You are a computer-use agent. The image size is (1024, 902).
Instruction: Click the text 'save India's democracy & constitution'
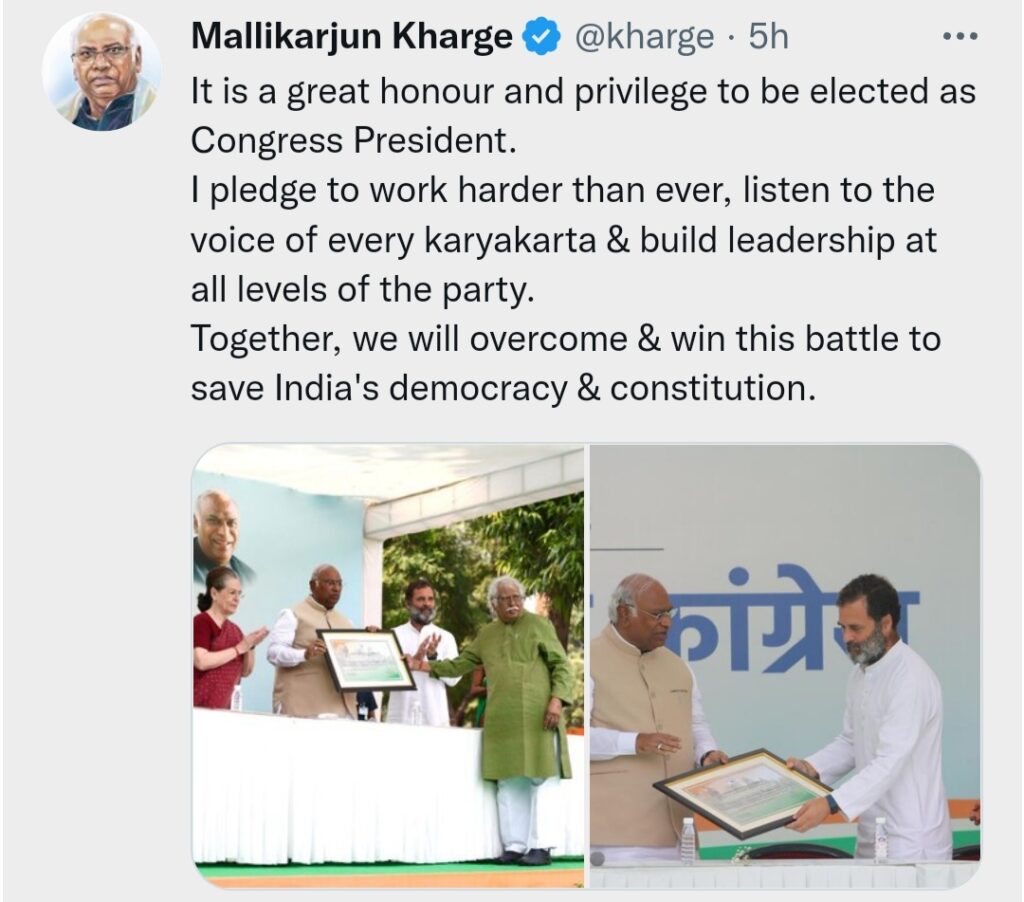tap(504, 389)
